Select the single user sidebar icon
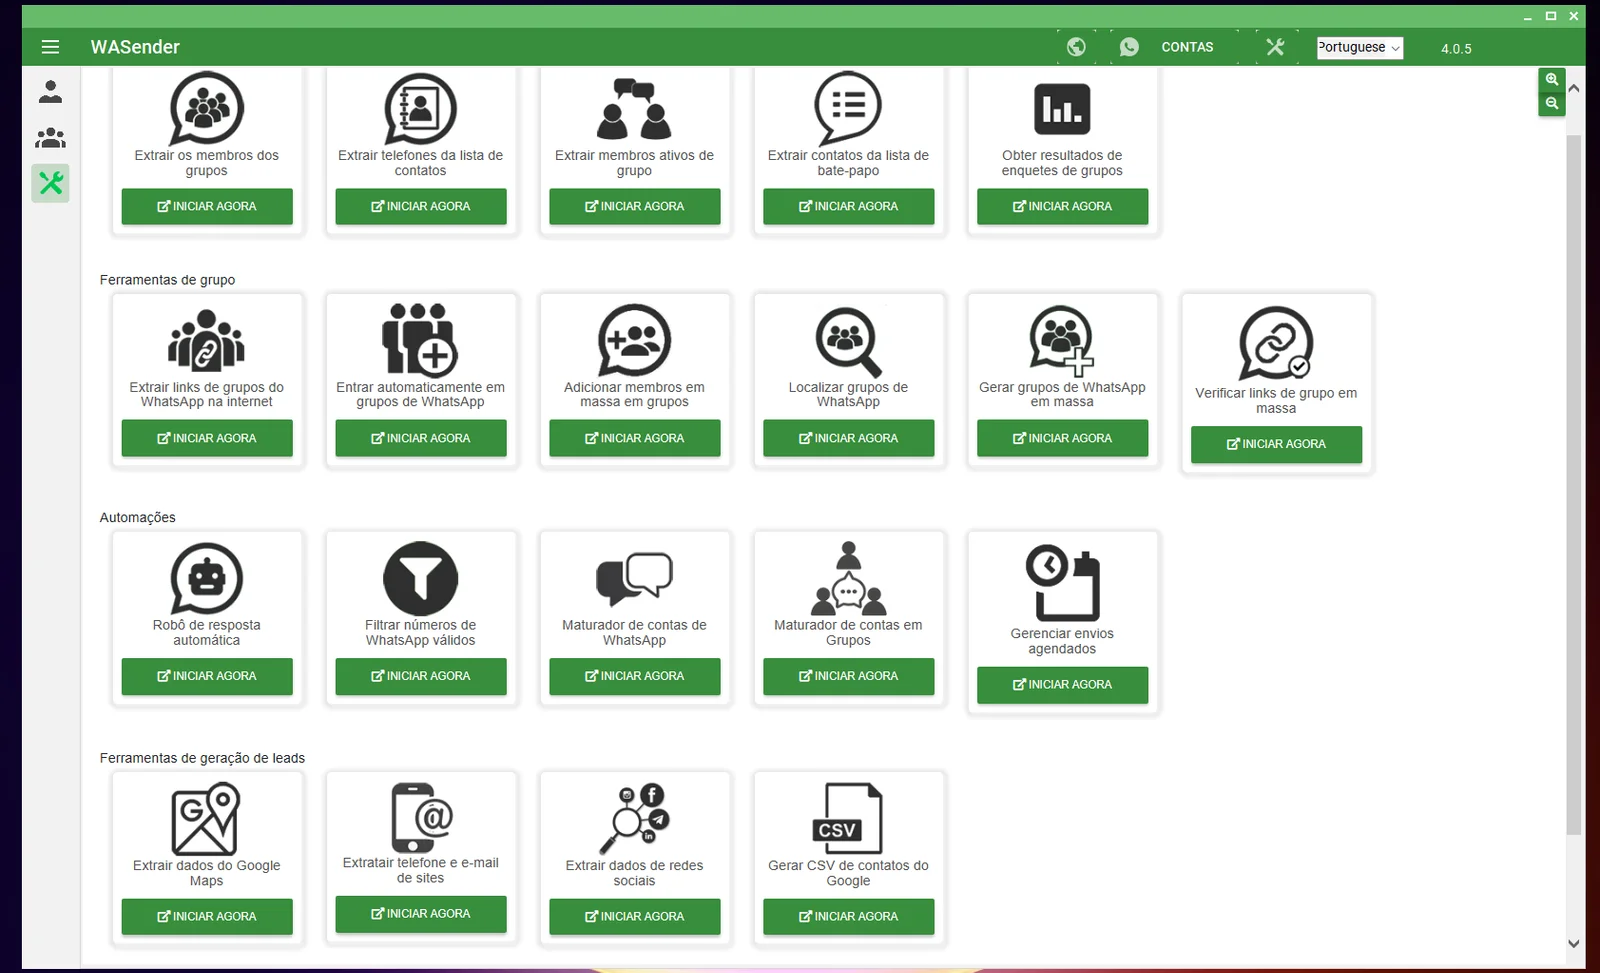The image size is (1600, 973). (x=50, y=92)
